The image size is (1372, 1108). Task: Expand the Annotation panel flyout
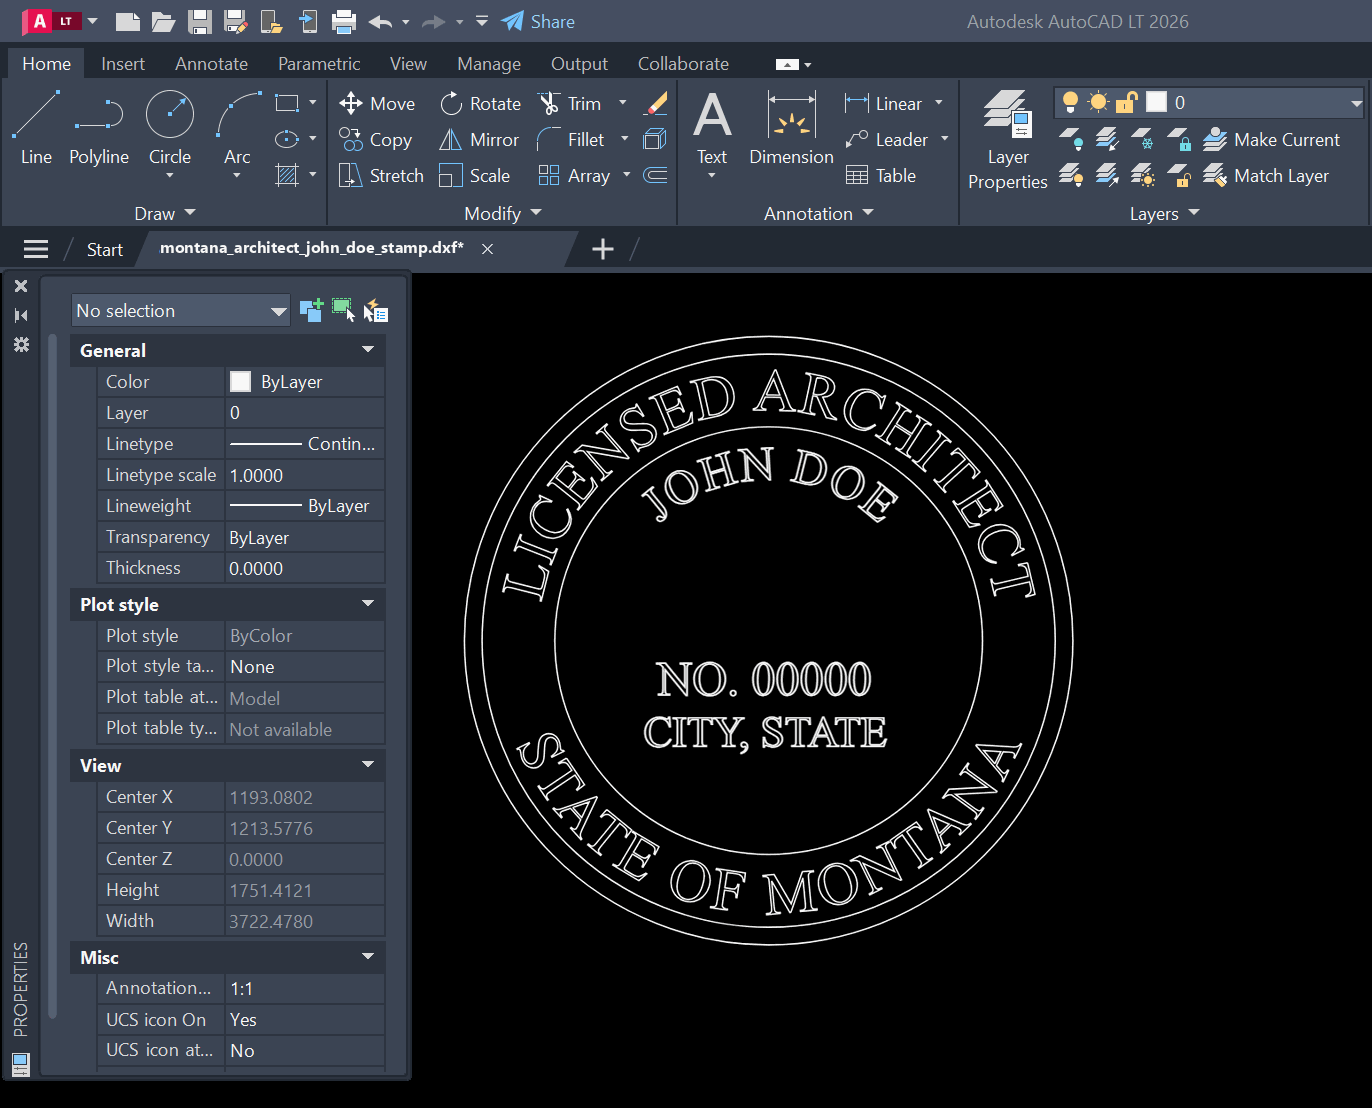pos(819,213)
